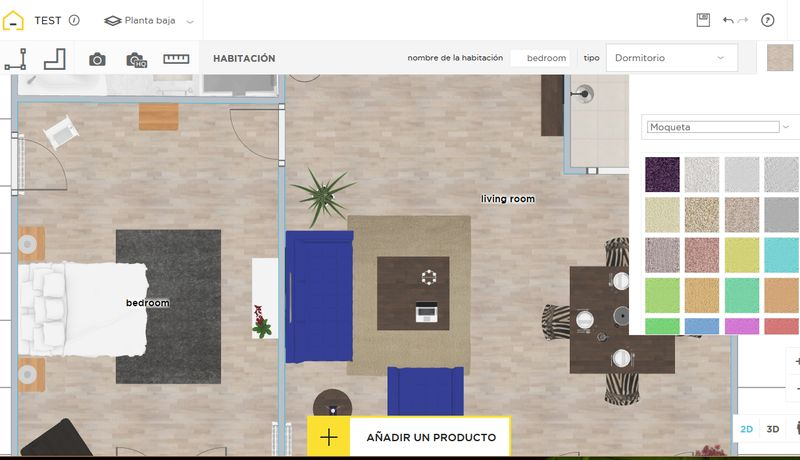
Task: Open project info next to TEST
Action: (74, 20)
